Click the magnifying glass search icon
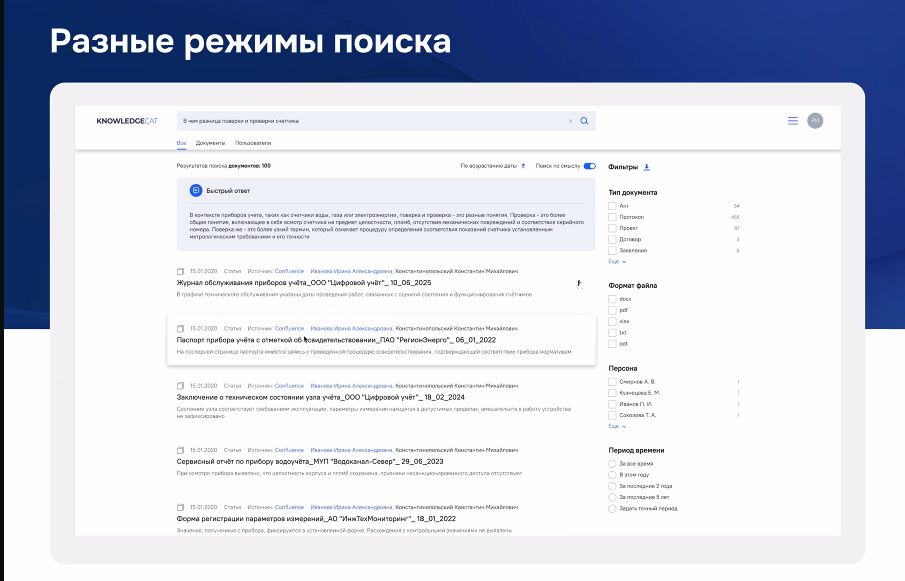905x581 pixels. pos(585,121)
